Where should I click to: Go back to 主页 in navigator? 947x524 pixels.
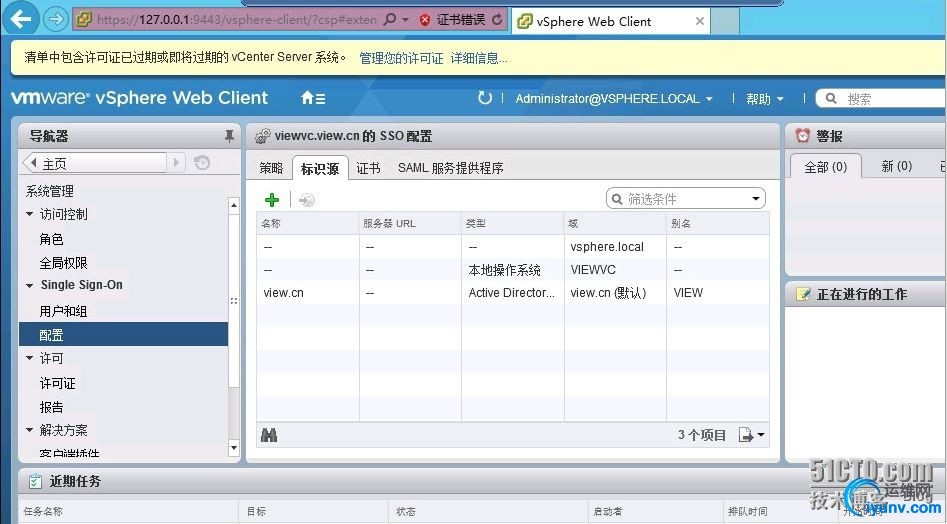pyautogui.click(x=94, y=163)
